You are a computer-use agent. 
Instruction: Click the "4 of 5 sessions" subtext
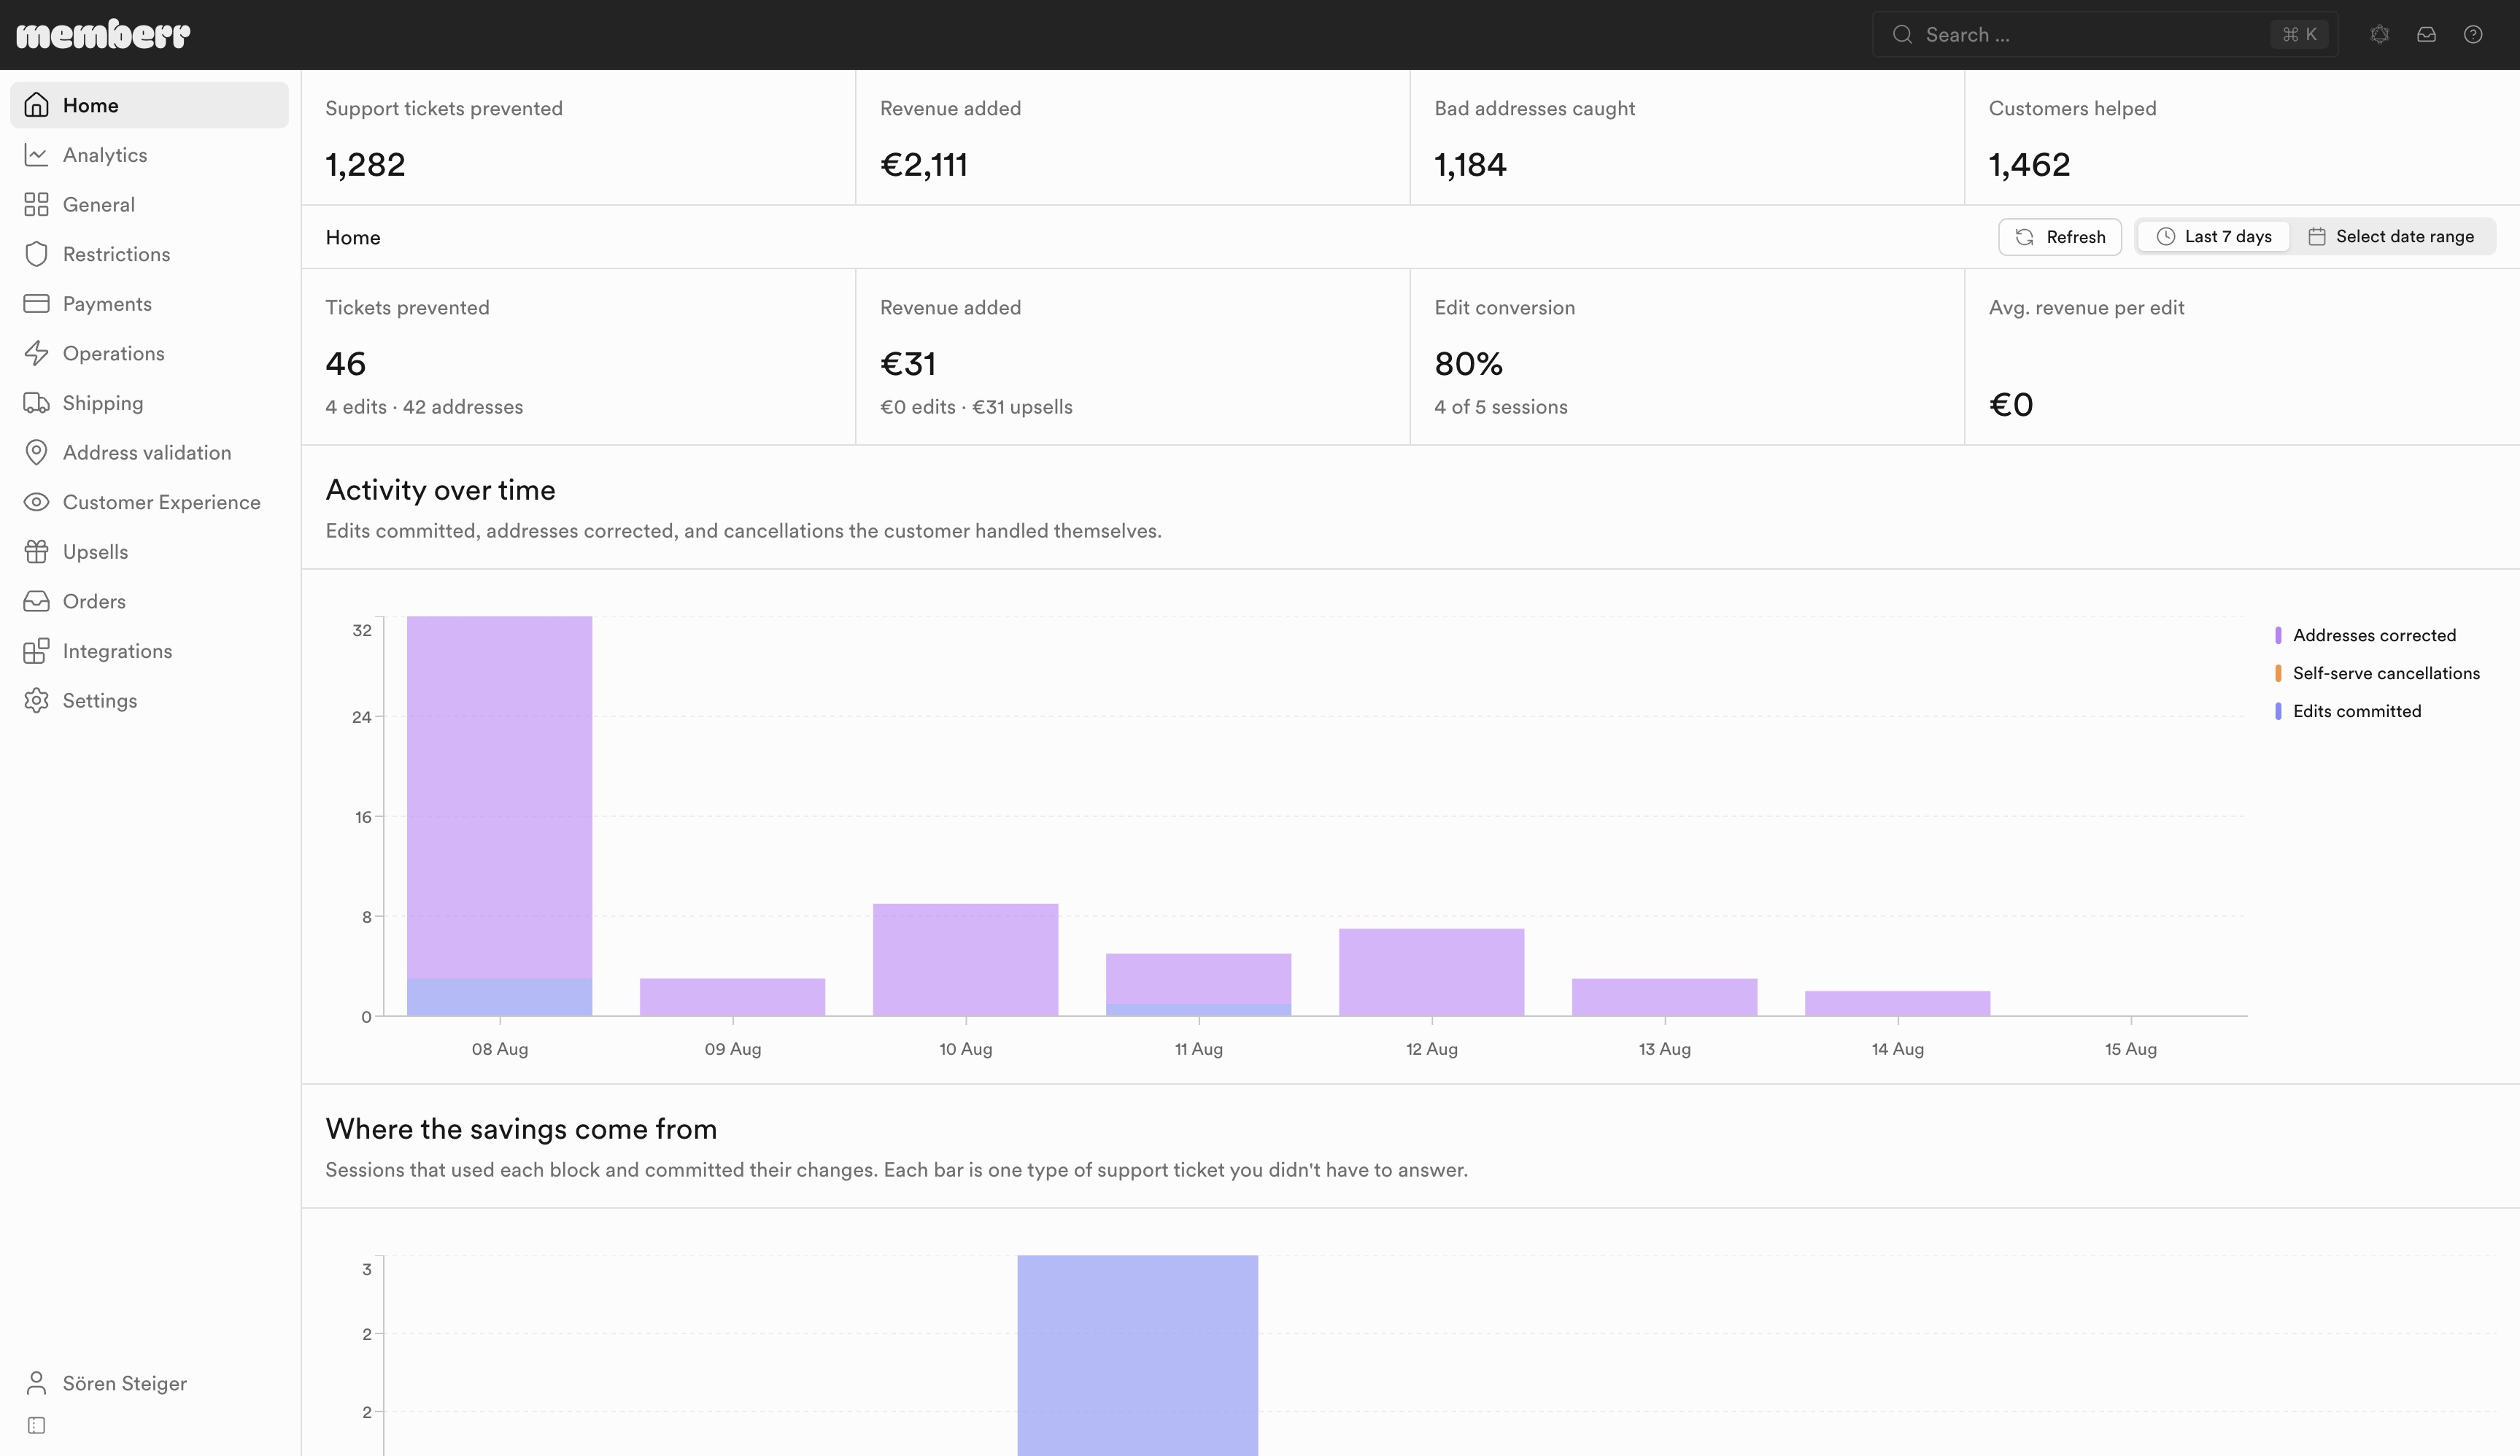(1502, 407)
